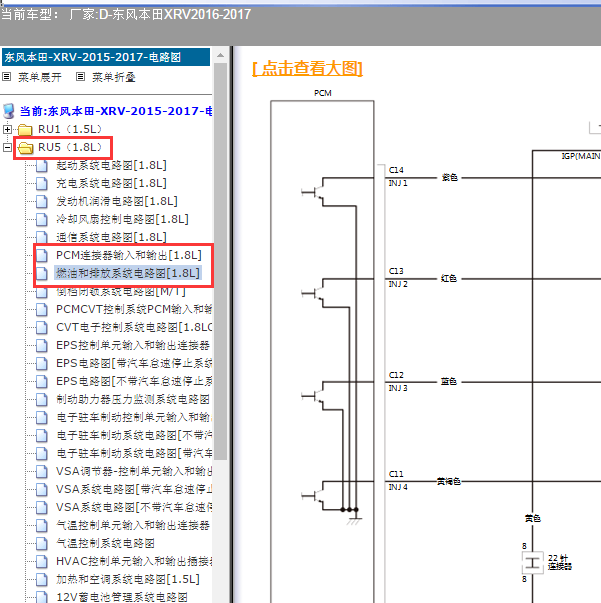Viewport: 601px width, 603px height.
Task: Select the RU1 (1.5L) folder icon
Action: pos(25,130)
